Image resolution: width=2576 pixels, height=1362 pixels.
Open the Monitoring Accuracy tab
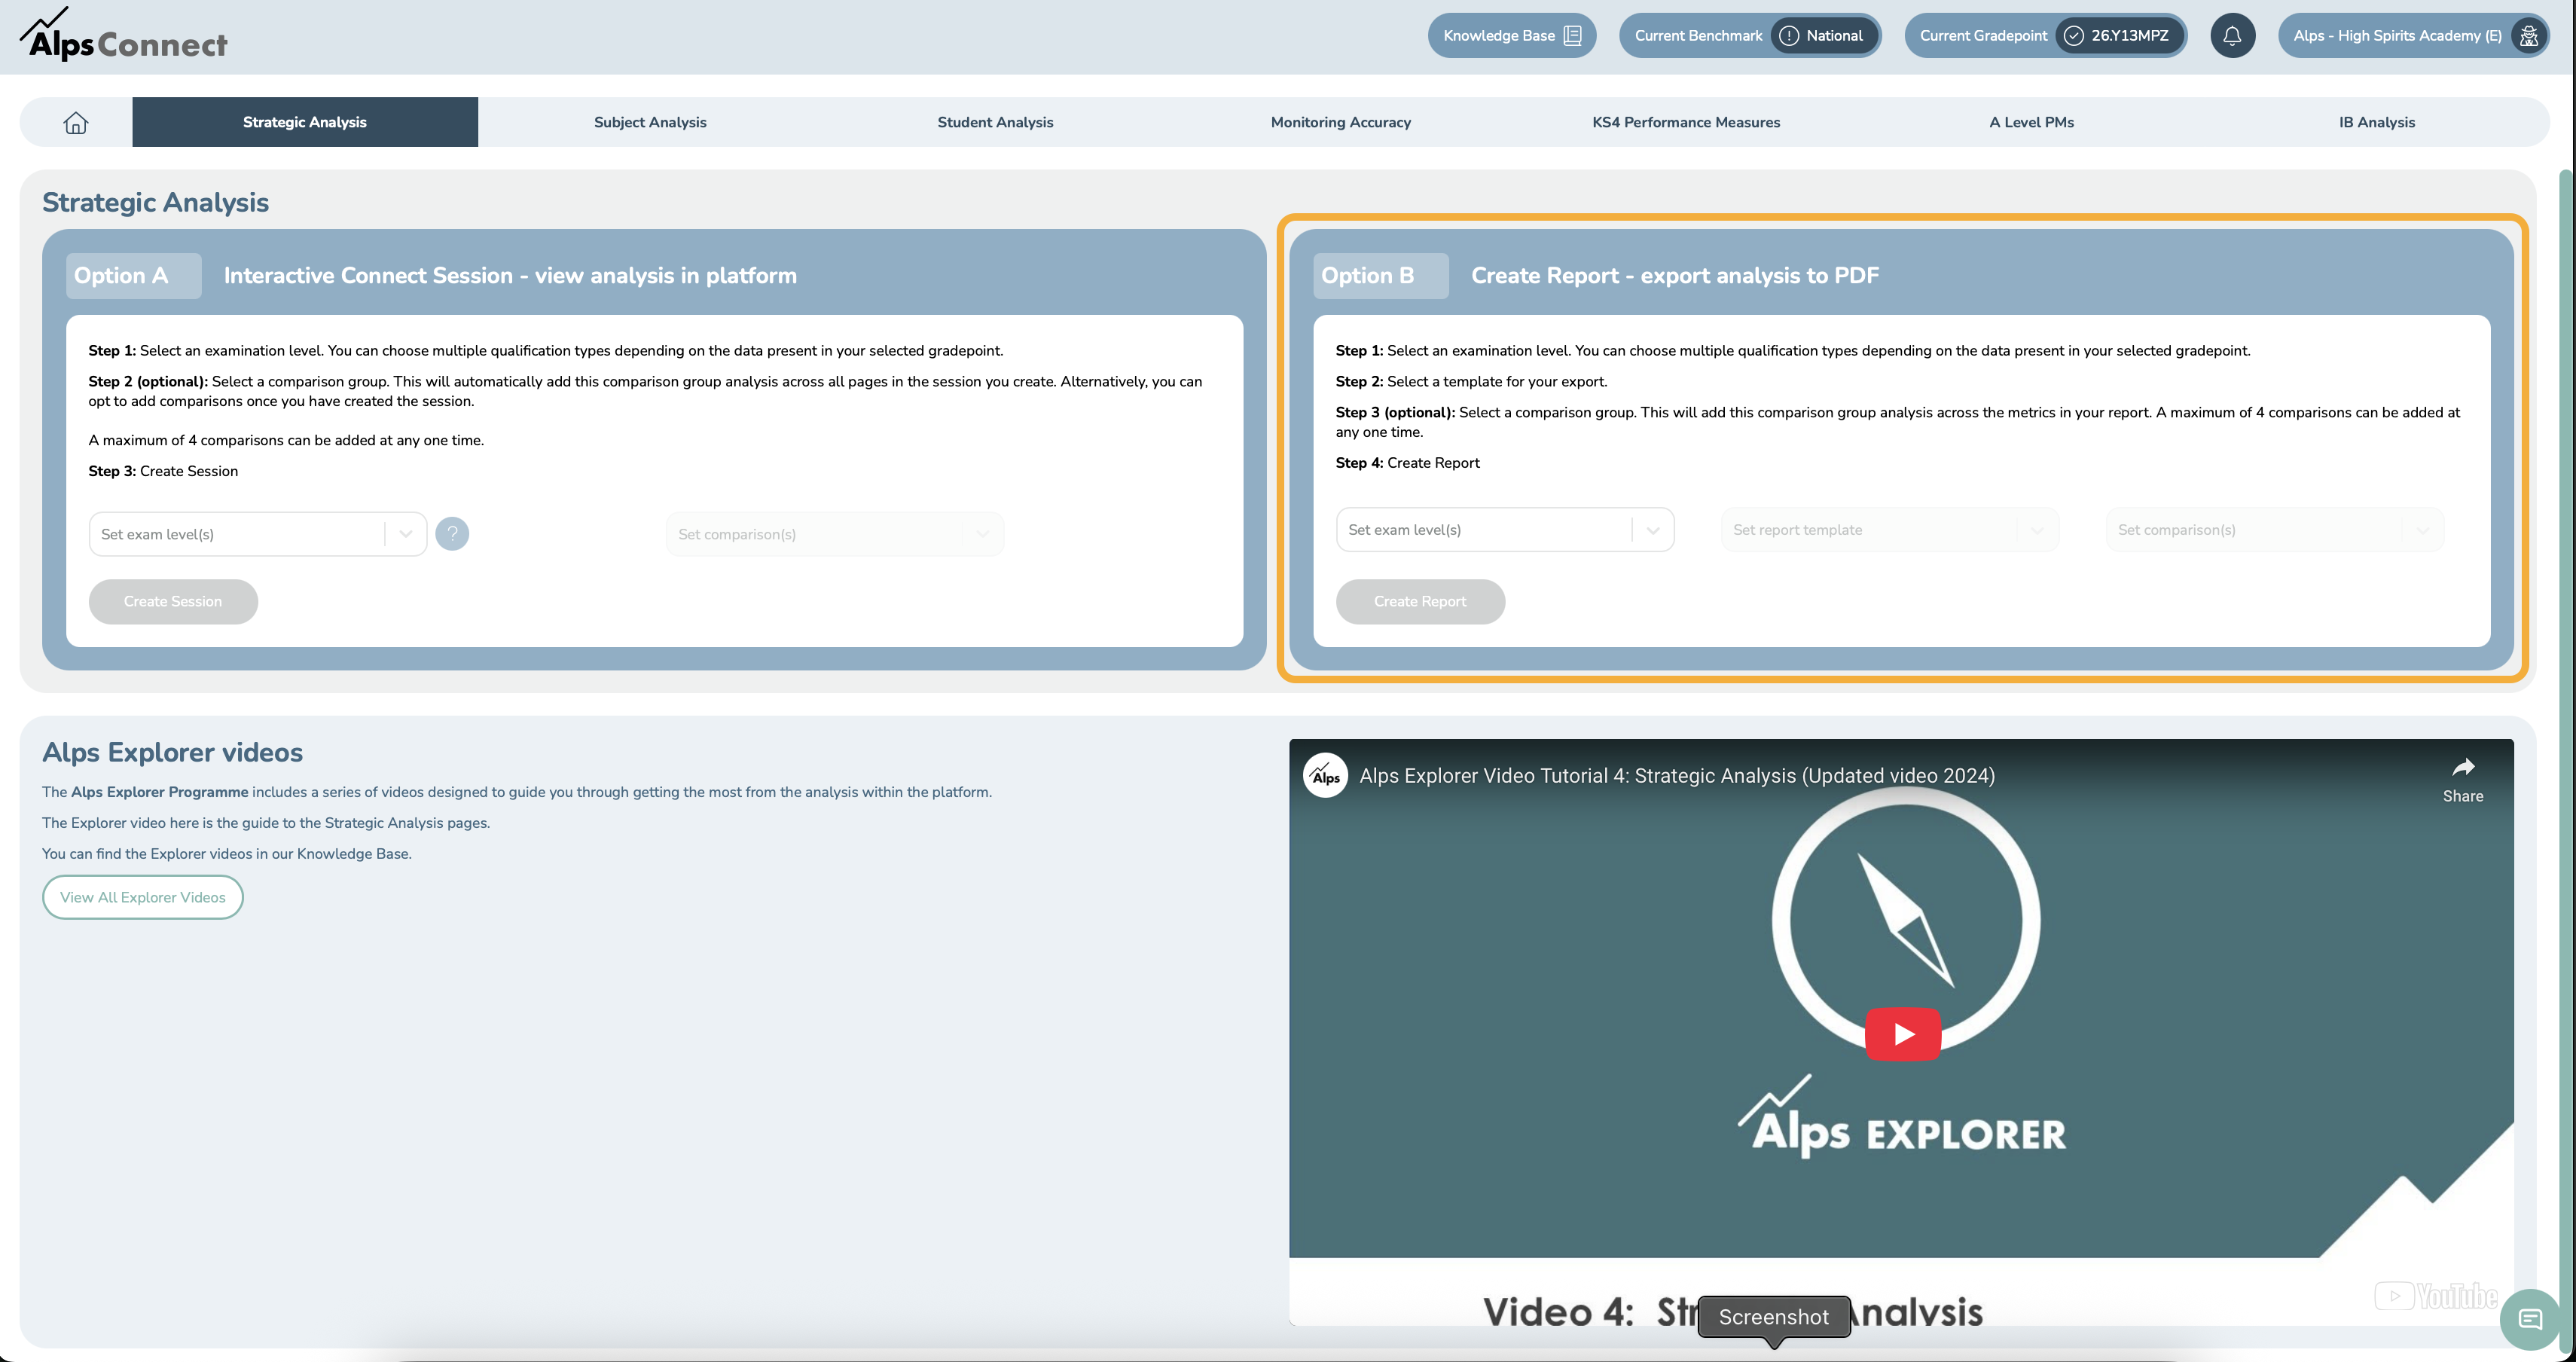click(1341, 122)
